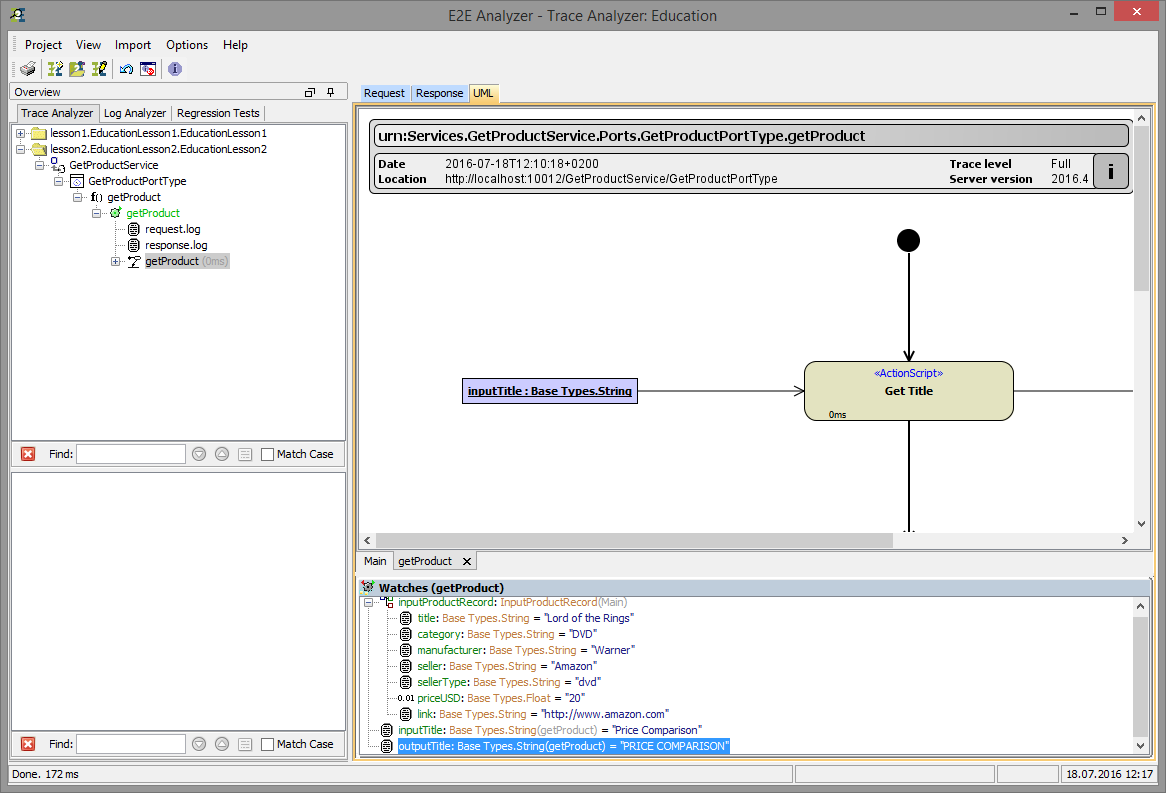Close the bottom Find bar via its red X icon

click(28, 743)
